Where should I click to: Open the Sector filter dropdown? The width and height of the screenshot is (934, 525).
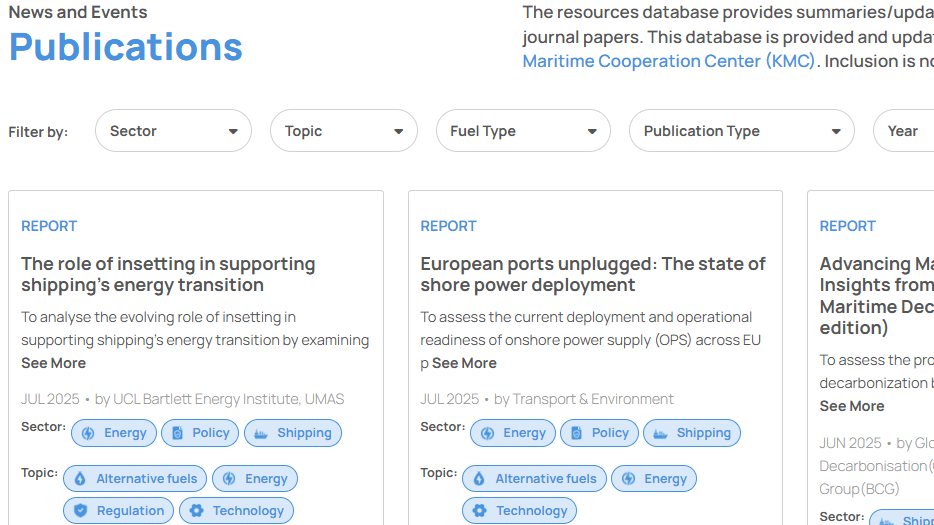tap(173, 131)
